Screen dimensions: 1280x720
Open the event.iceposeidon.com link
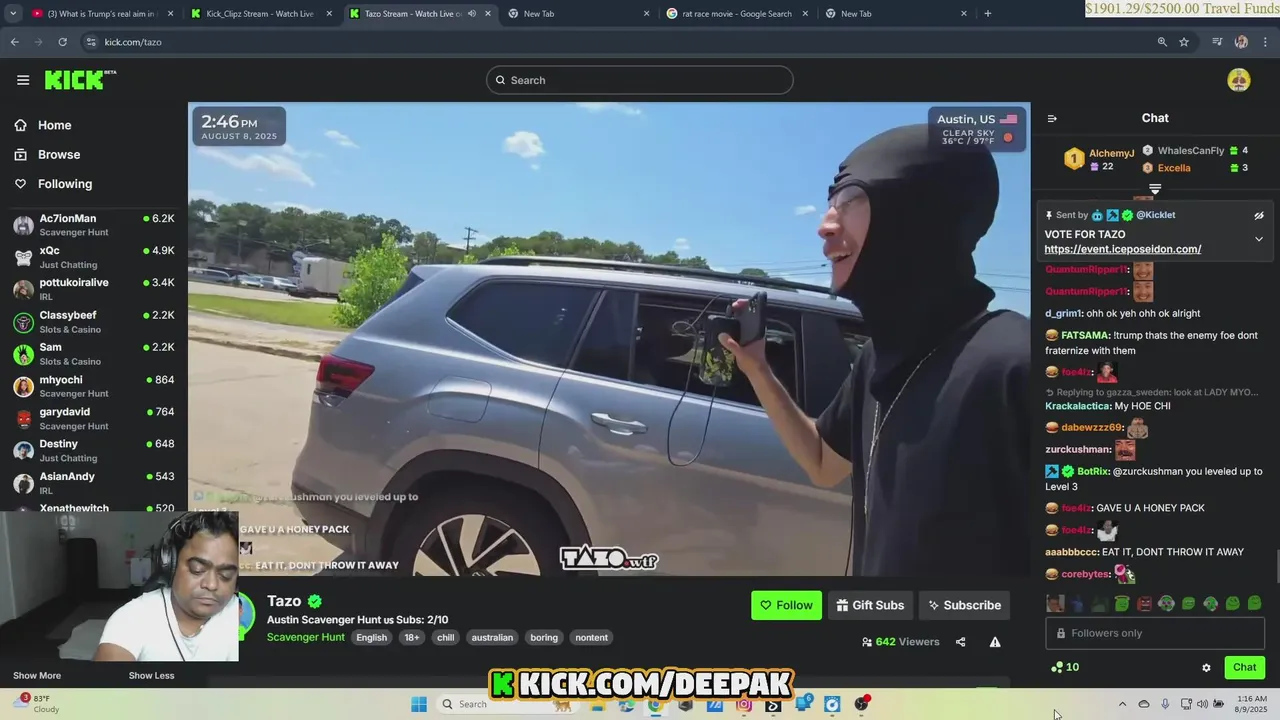point(1123,249)
